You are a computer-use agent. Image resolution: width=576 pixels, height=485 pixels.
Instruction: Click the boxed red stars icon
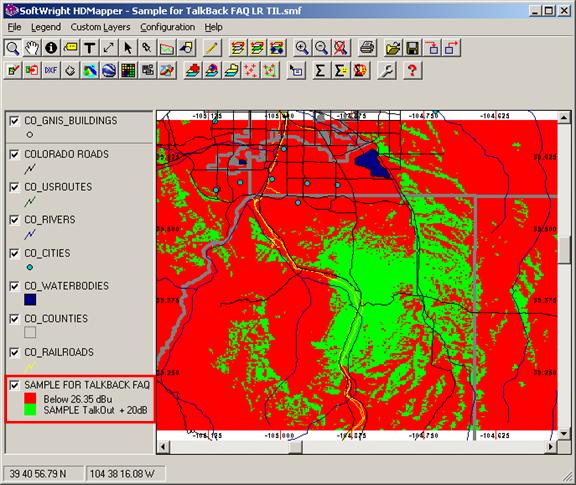coord(270,70)
